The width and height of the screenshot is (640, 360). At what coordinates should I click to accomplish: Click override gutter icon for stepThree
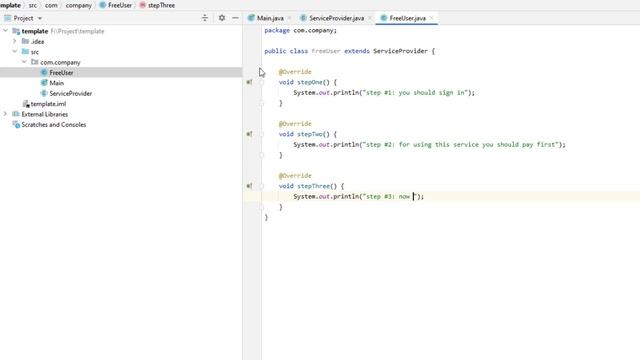[249, 186]
